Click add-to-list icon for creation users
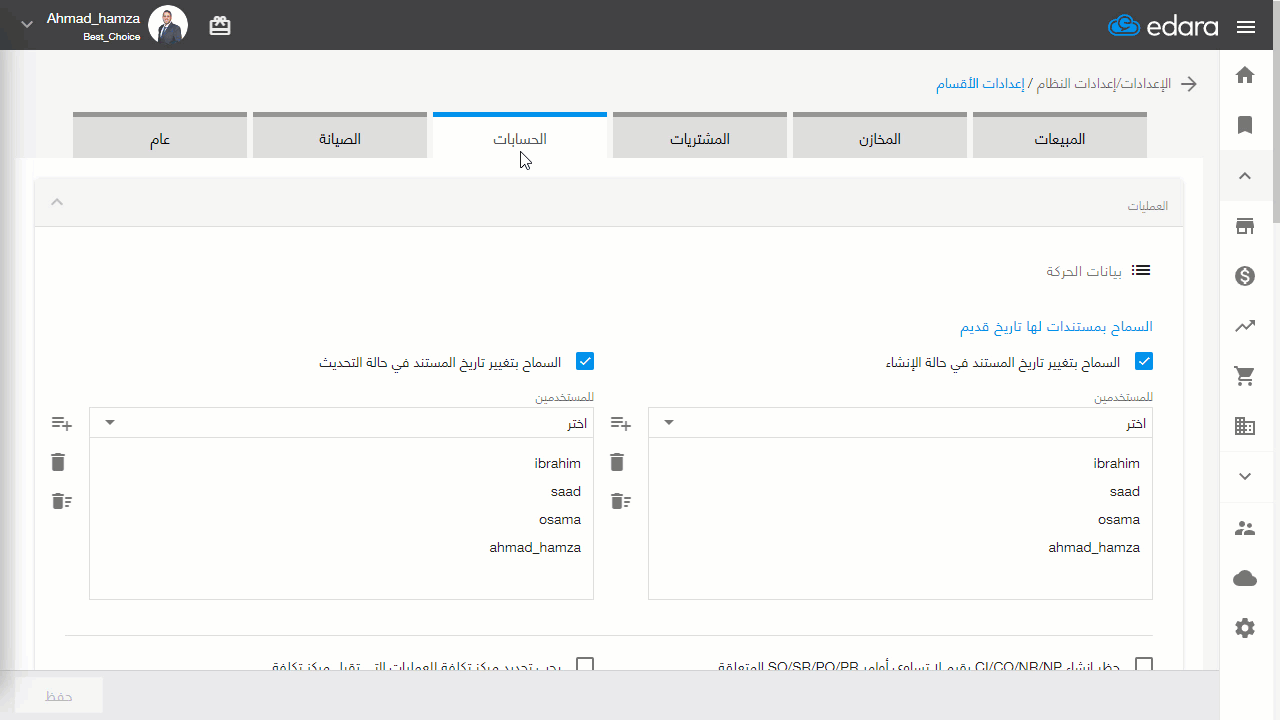Image resolution: width=1280 pixels, height=720 pixels. pos(621,424)
